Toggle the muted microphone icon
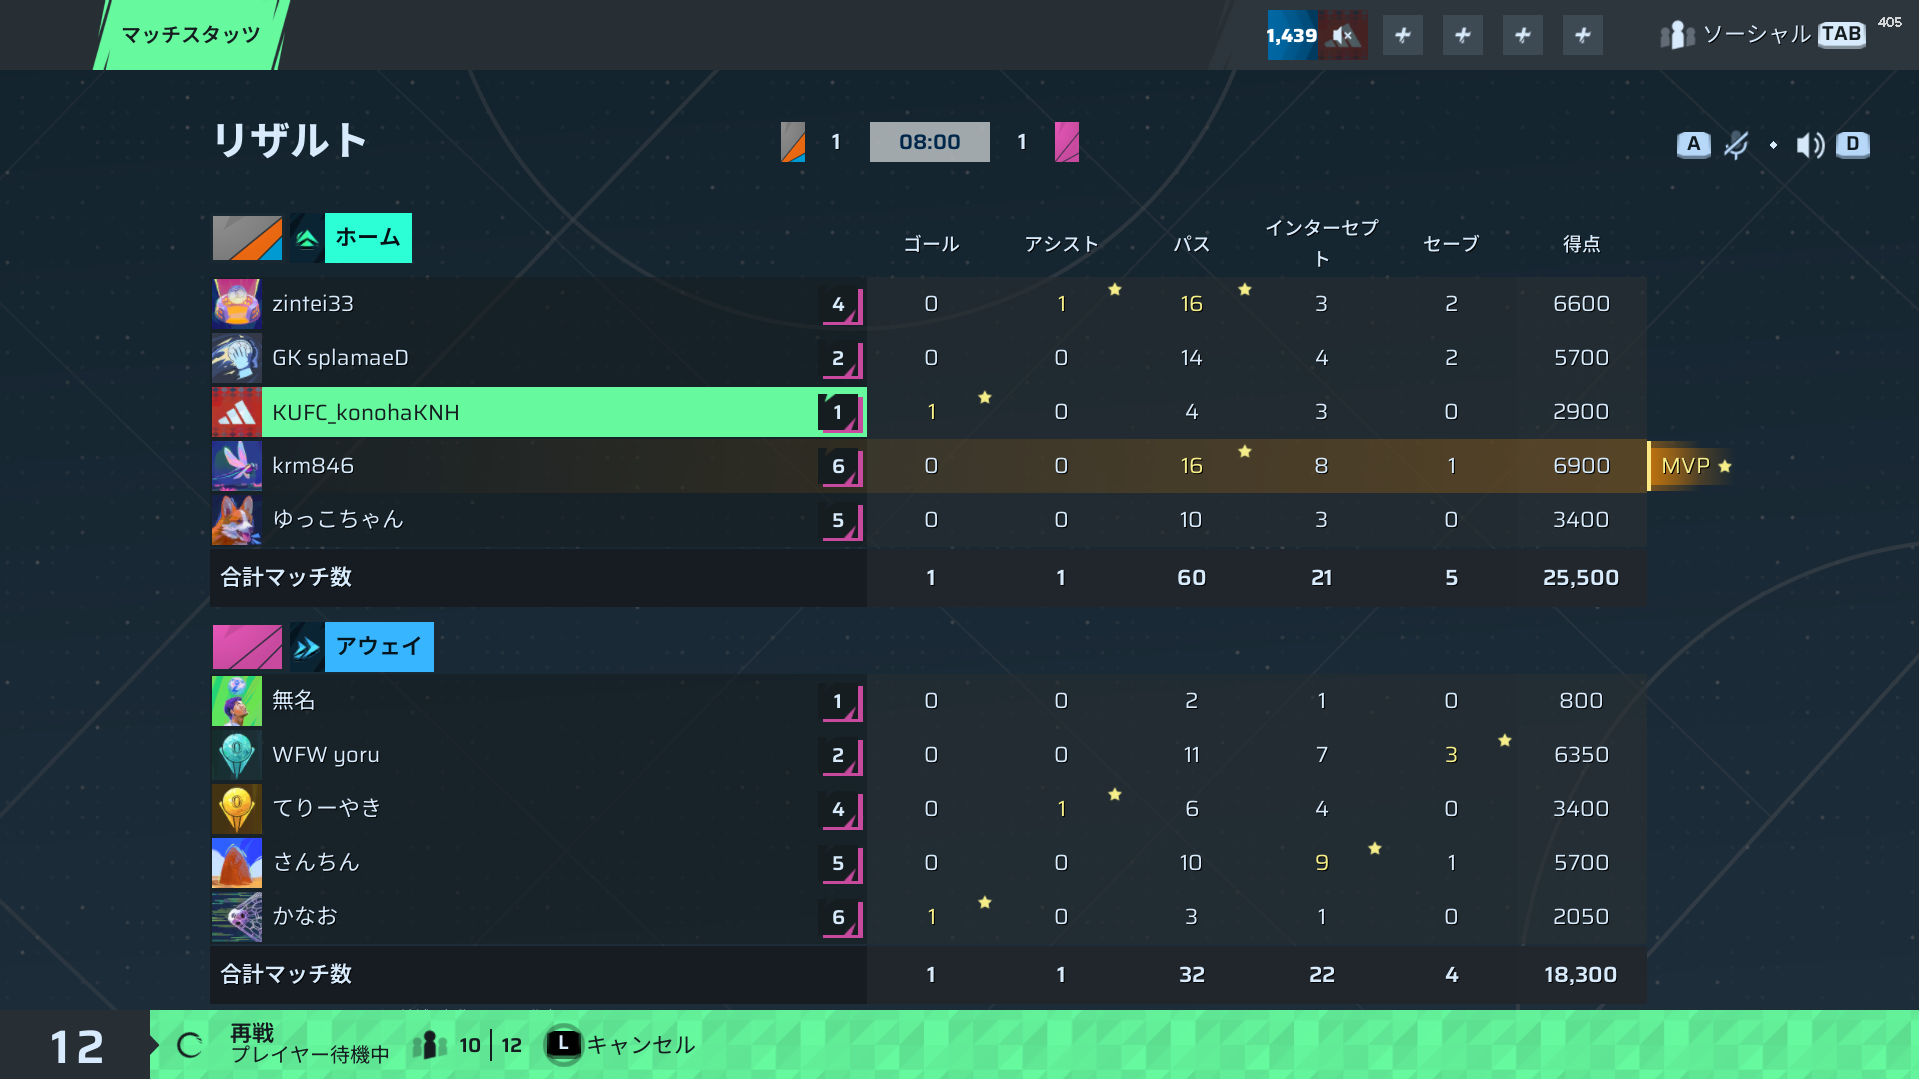This screenshot has width=1919, height=1079. tap(1737, 145)
